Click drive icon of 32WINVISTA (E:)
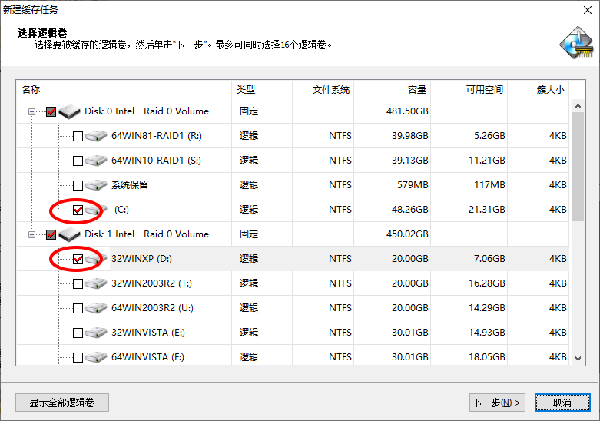Image resolution: width=600 pixels, height=421 pixels. [x=96, y=333]
